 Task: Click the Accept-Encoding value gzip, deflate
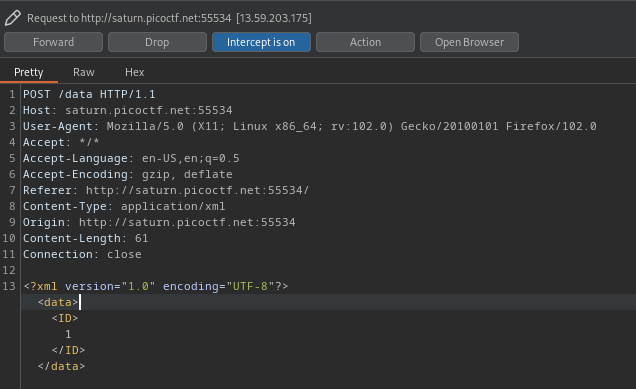coord(187,174)
